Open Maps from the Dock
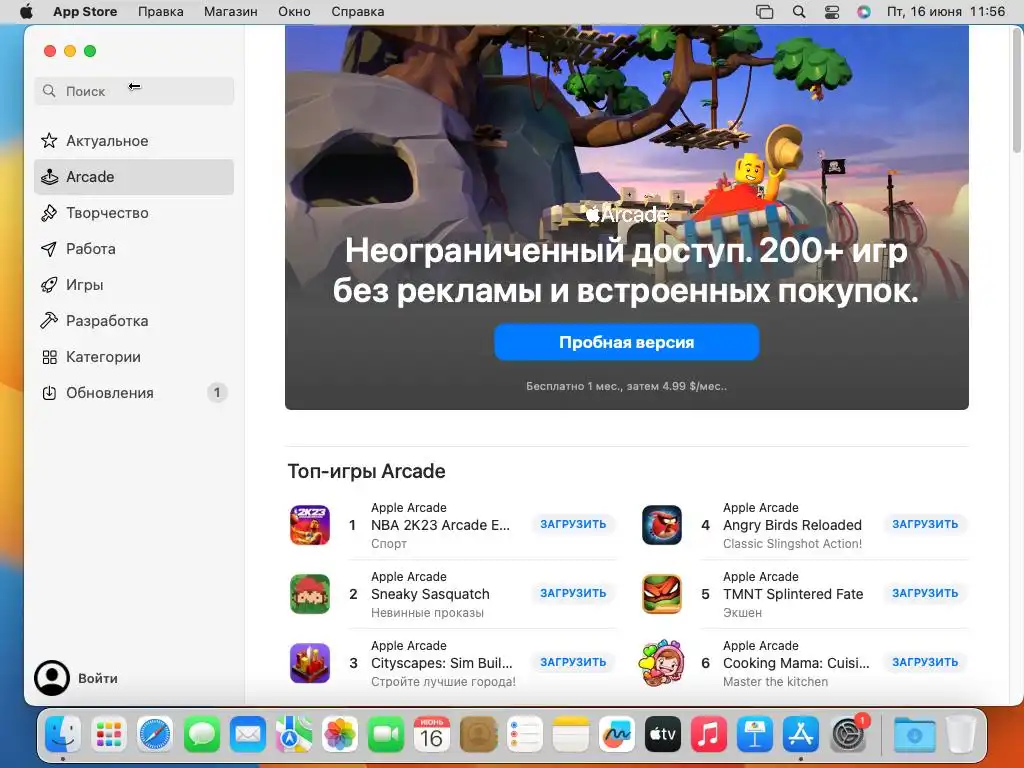The width and height of the screenshot is (1024, 768). [x=294, y=734]
